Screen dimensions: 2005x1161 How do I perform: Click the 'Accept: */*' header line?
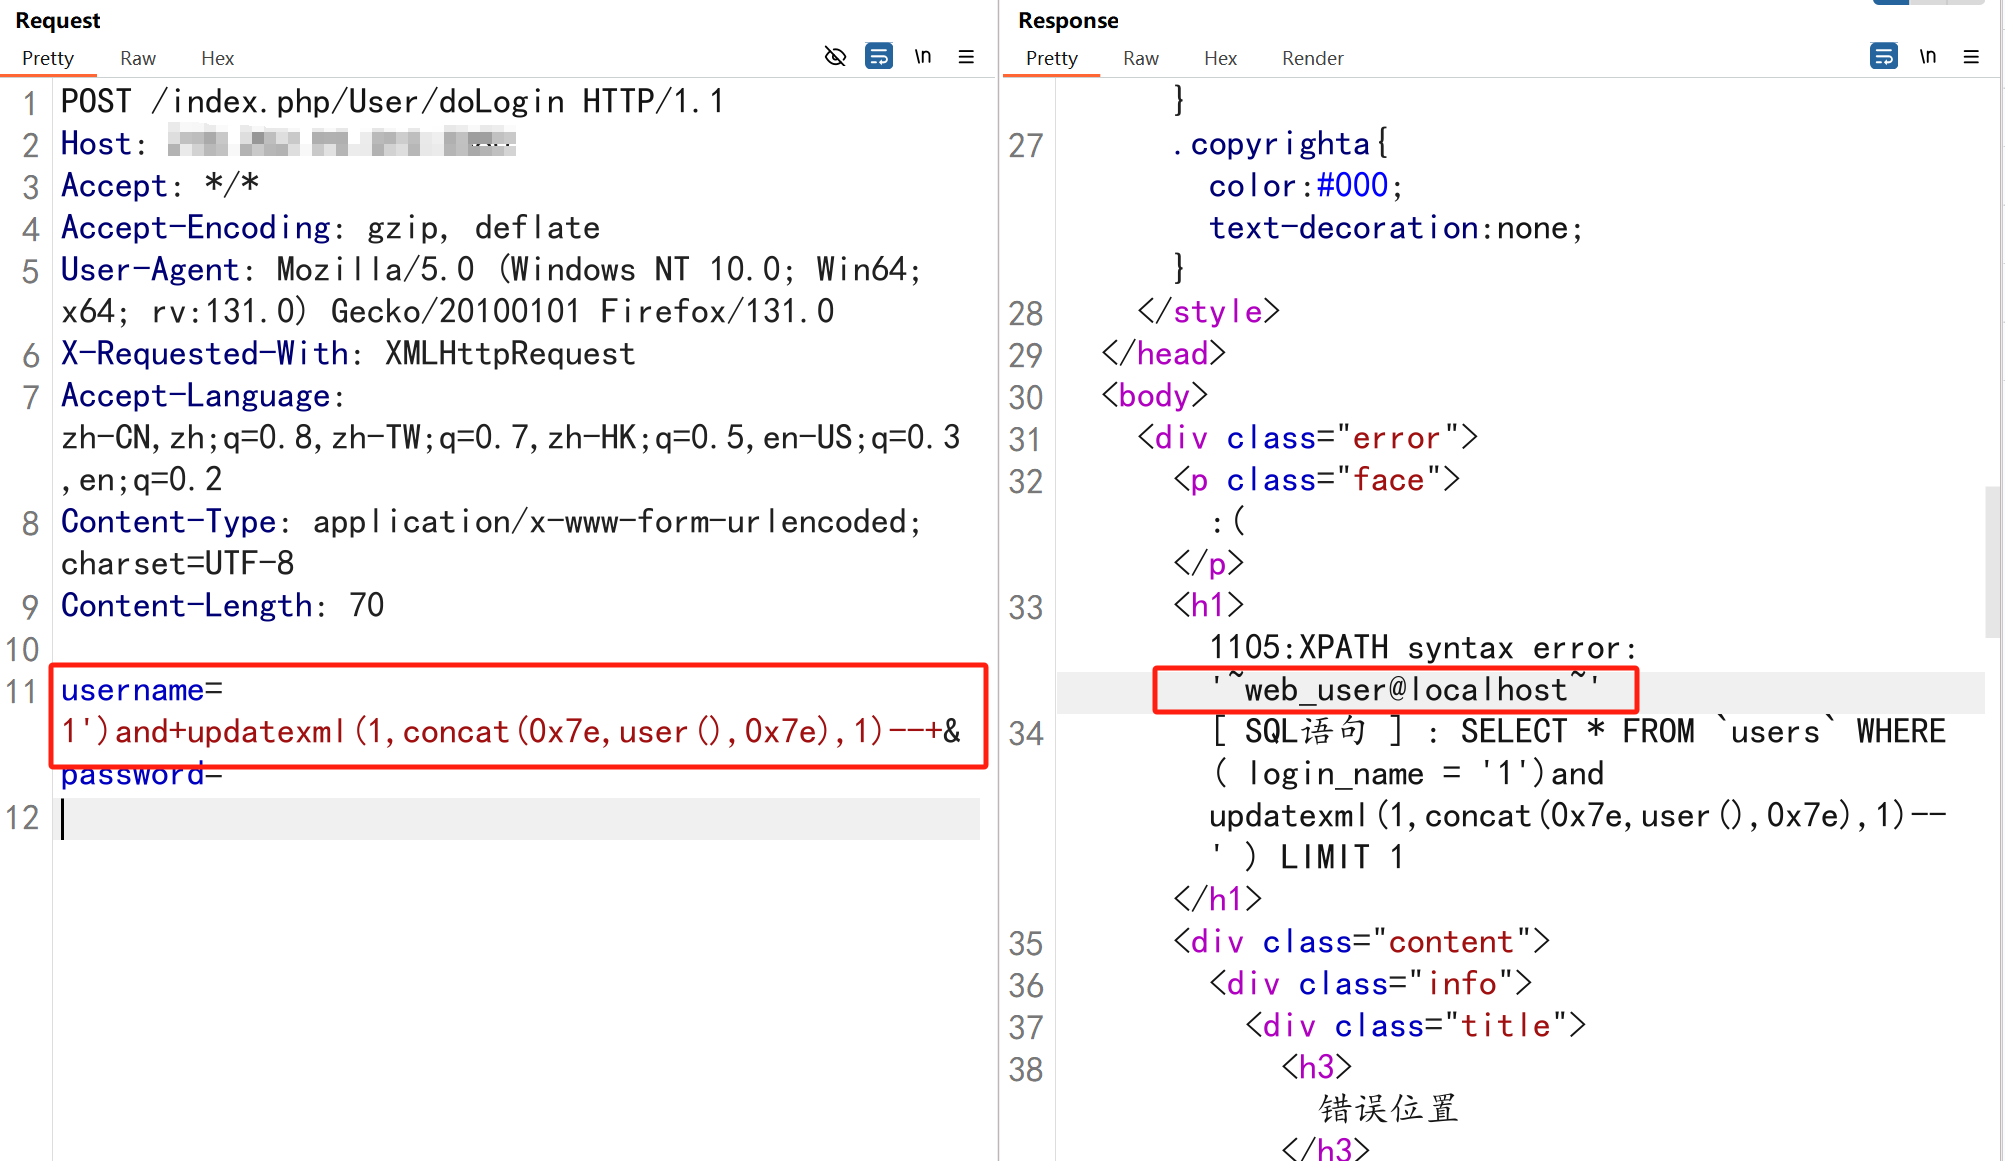[x=160, y=186]
